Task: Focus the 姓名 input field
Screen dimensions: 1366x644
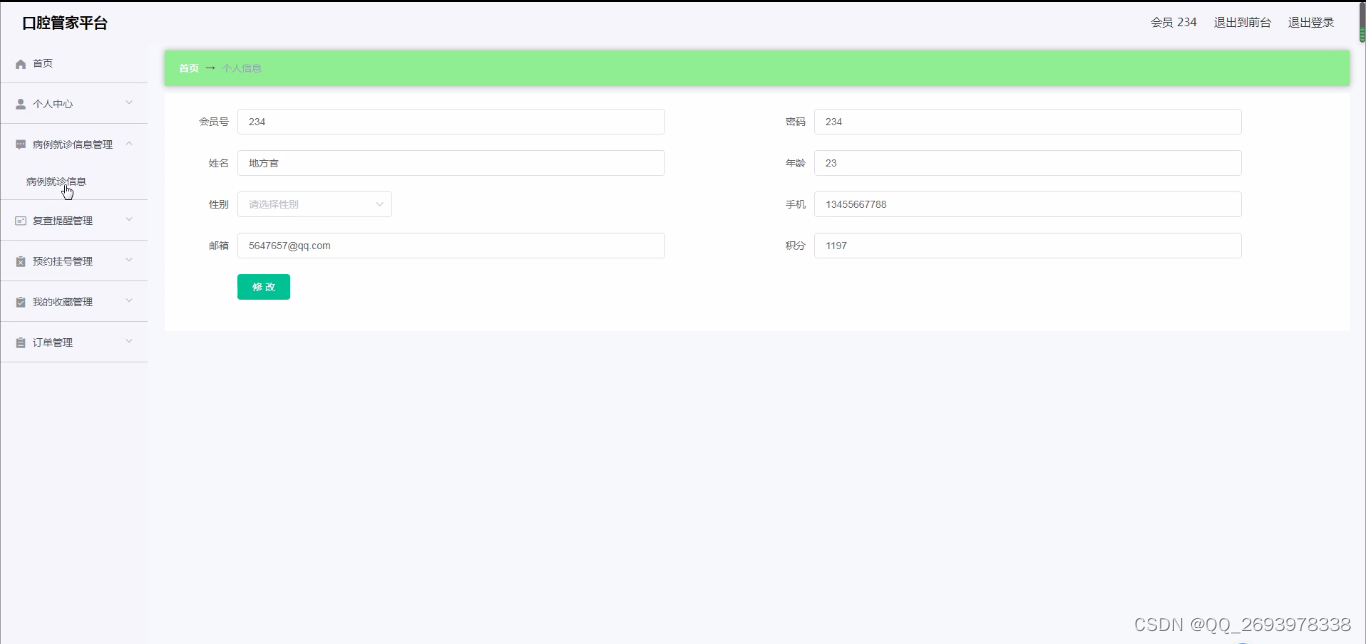Action: pos(451,163)
